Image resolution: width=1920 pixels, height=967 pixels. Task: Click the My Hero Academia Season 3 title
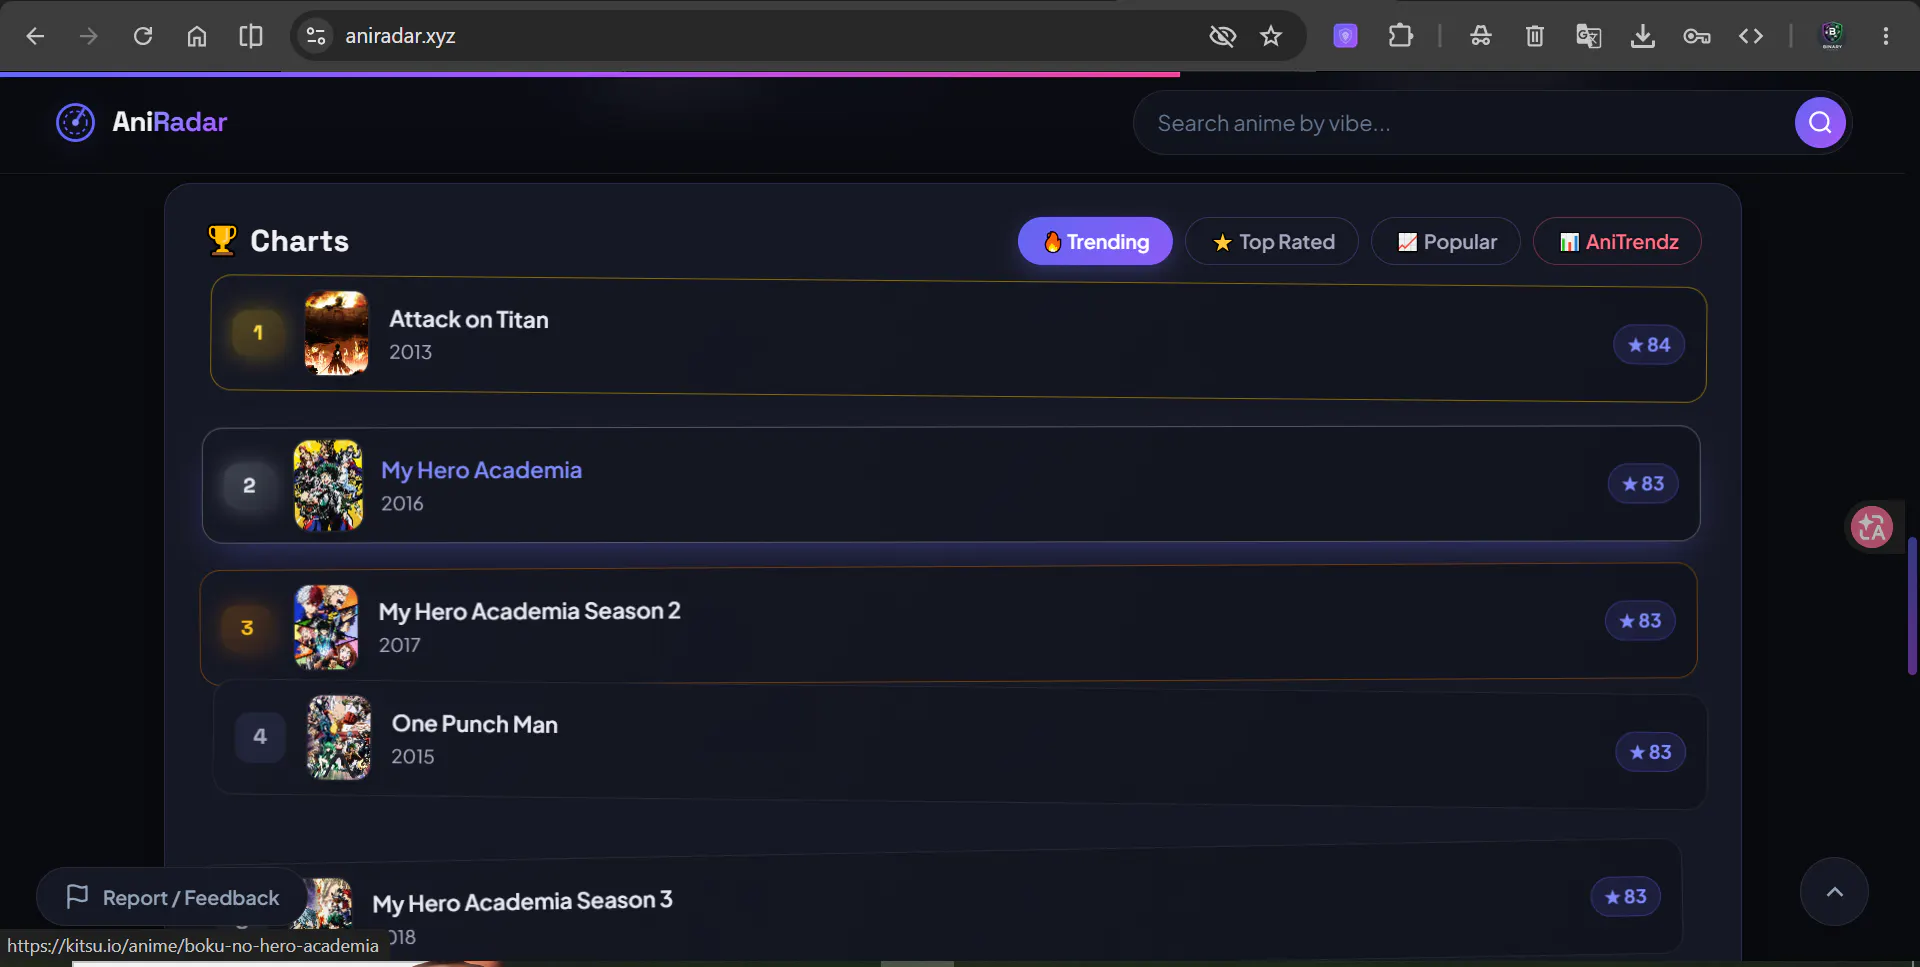(x=522, y=901)
